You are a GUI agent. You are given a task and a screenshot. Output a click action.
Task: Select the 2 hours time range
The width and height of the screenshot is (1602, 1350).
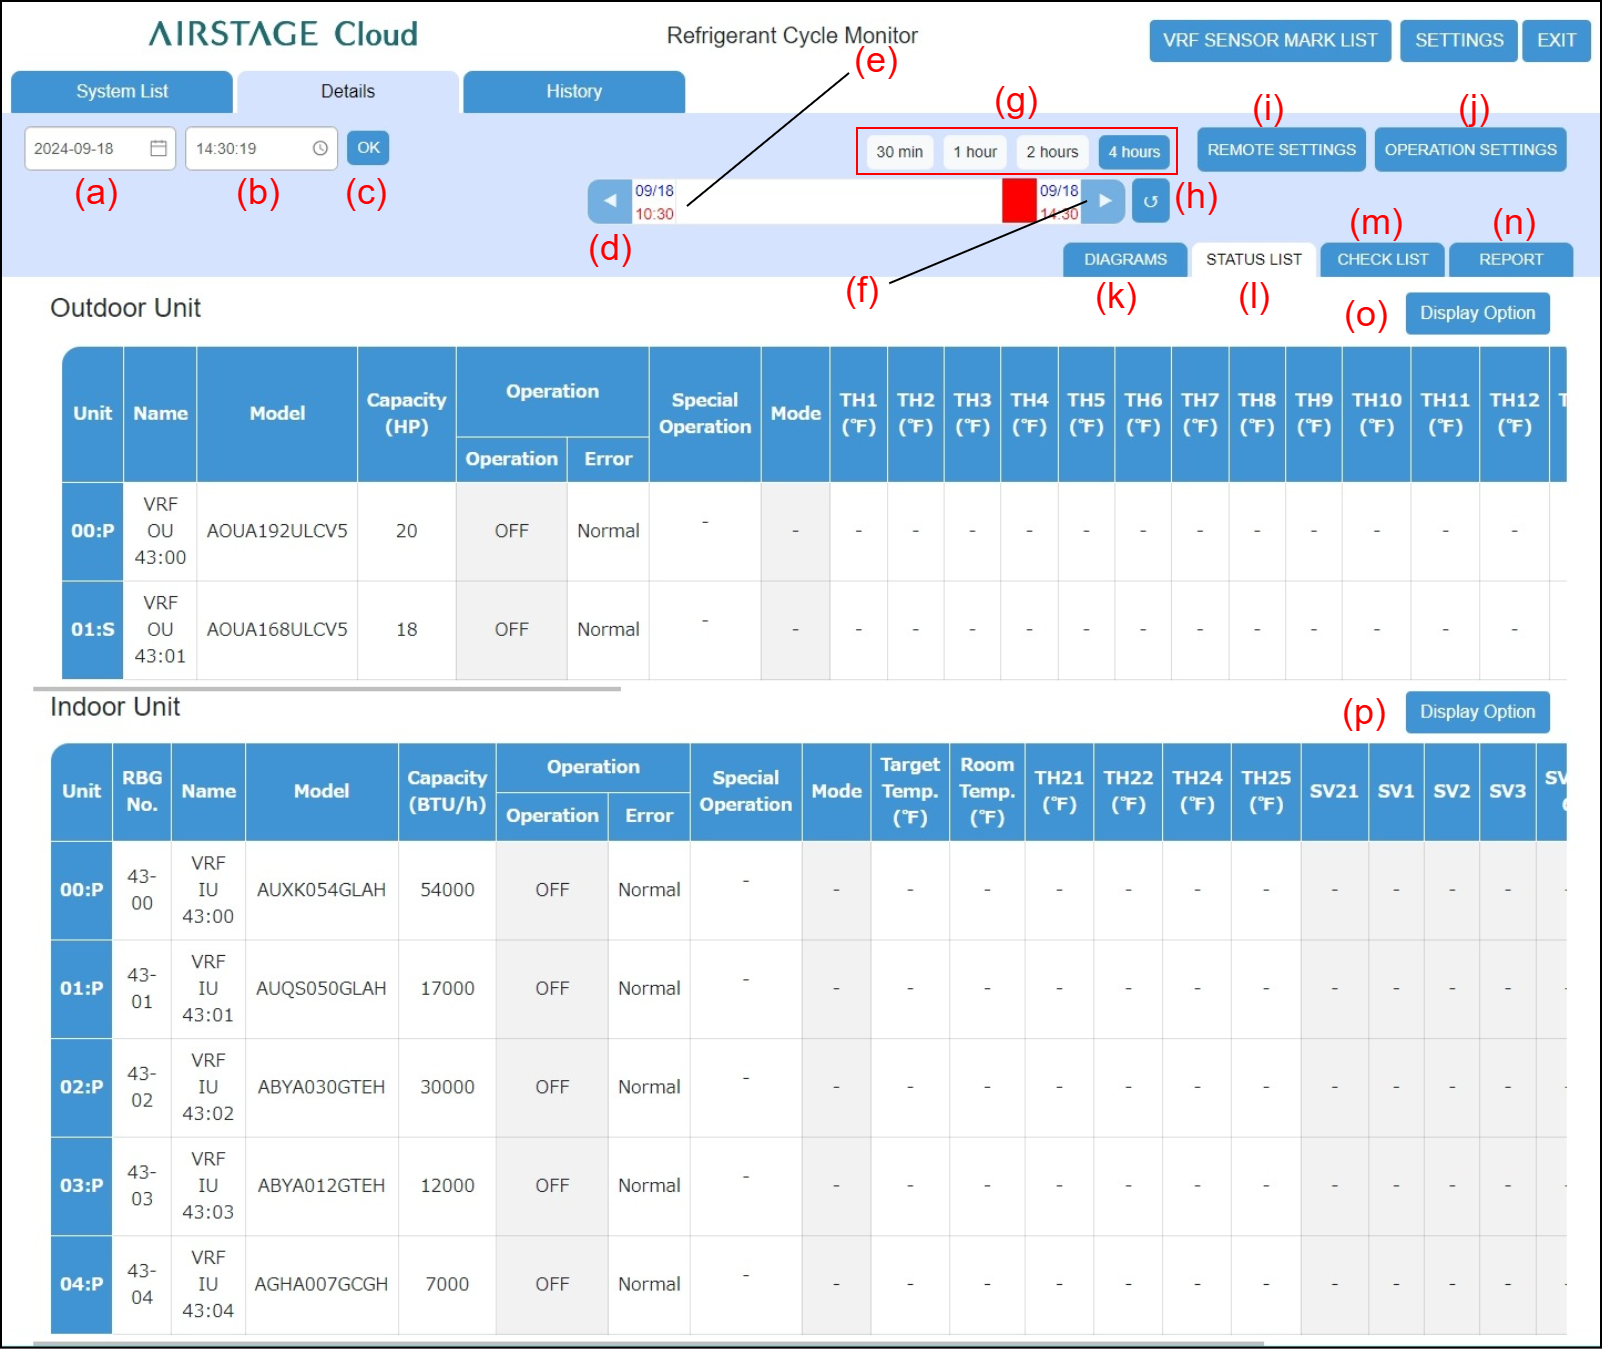pos(1052,152)
